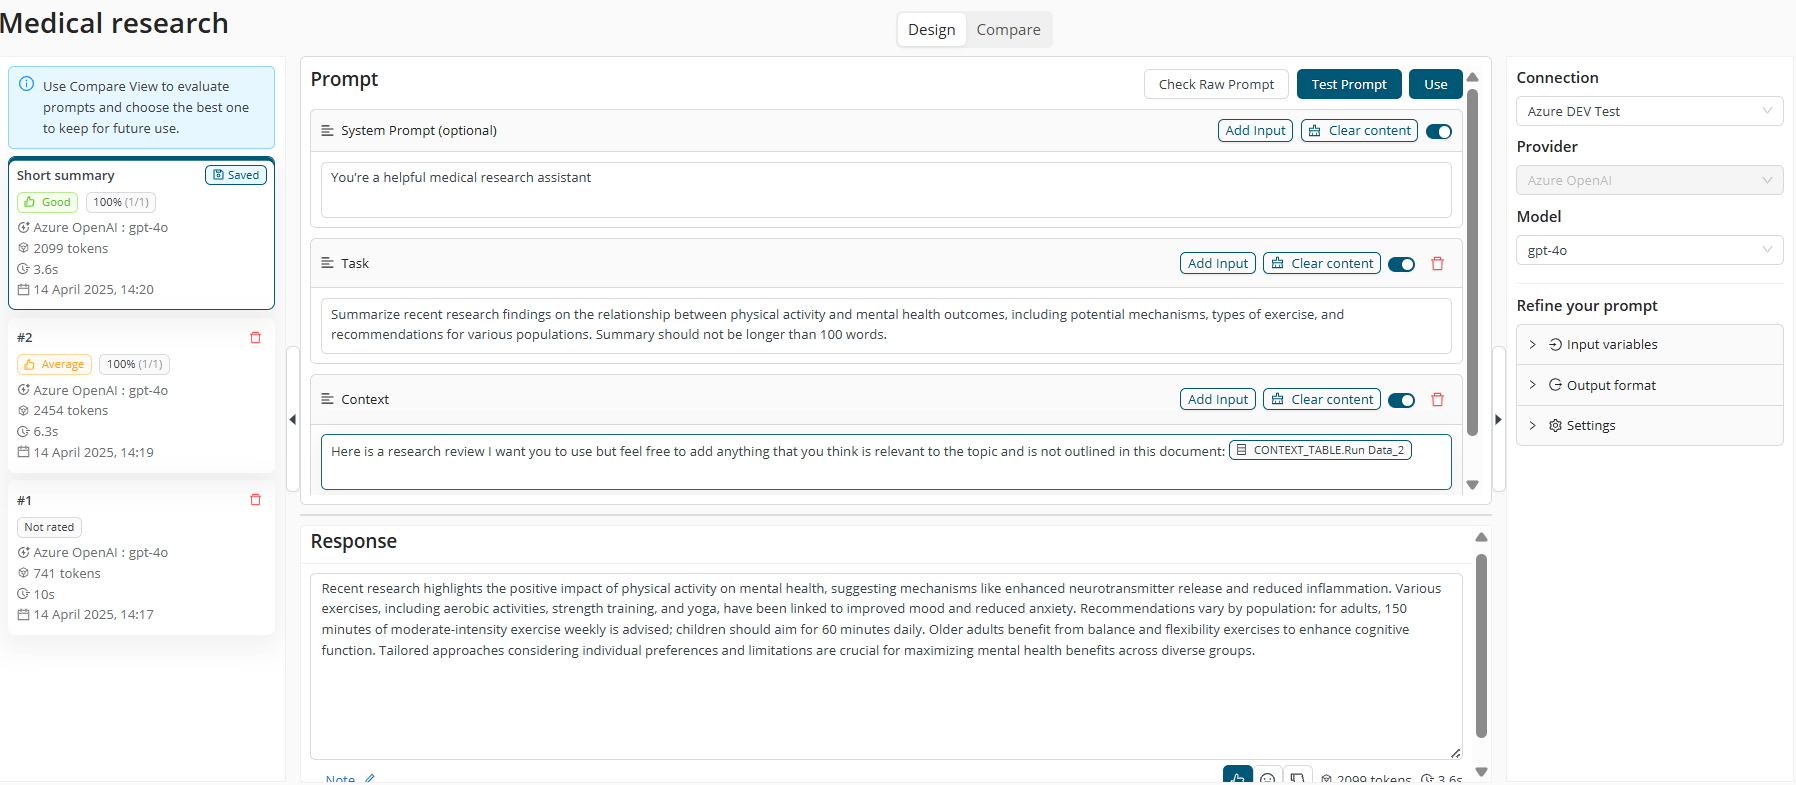Run the prompt with Test Prompt button
The height and width of the screenshot is (785, 1796).
[x=1348, y=85]
